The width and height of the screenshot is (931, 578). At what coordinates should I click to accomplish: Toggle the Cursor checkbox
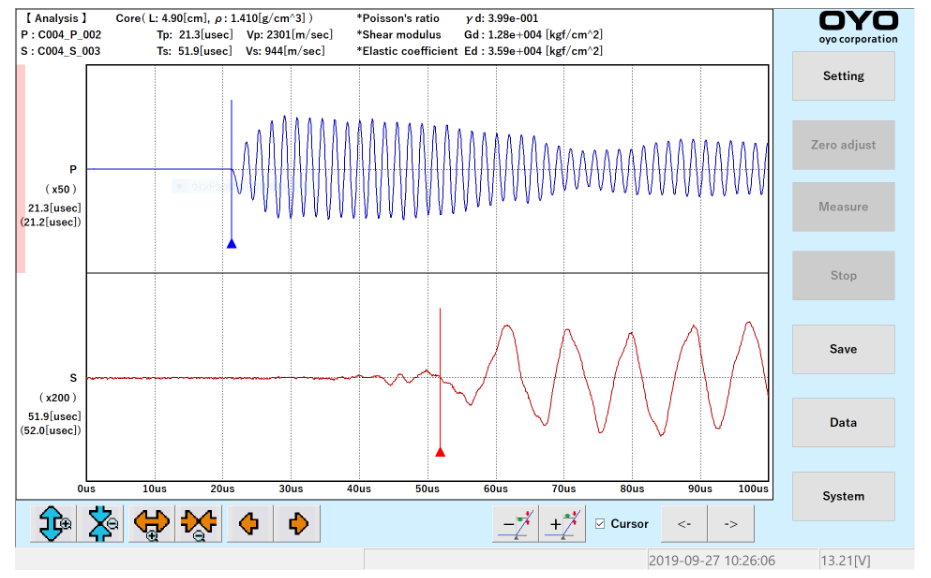[600, 524]
